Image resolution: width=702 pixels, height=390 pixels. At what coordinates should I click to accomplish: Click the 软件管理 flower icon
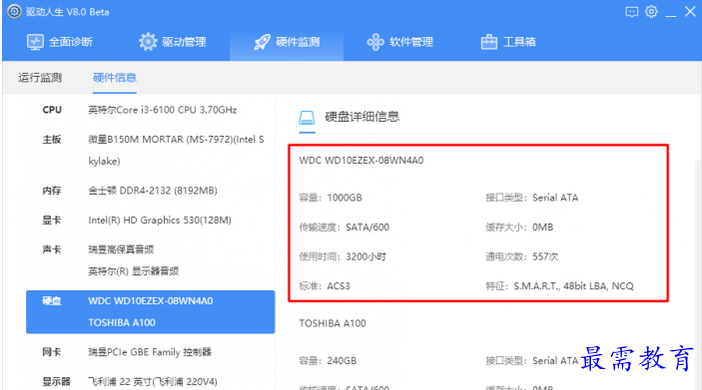(375, 42)
